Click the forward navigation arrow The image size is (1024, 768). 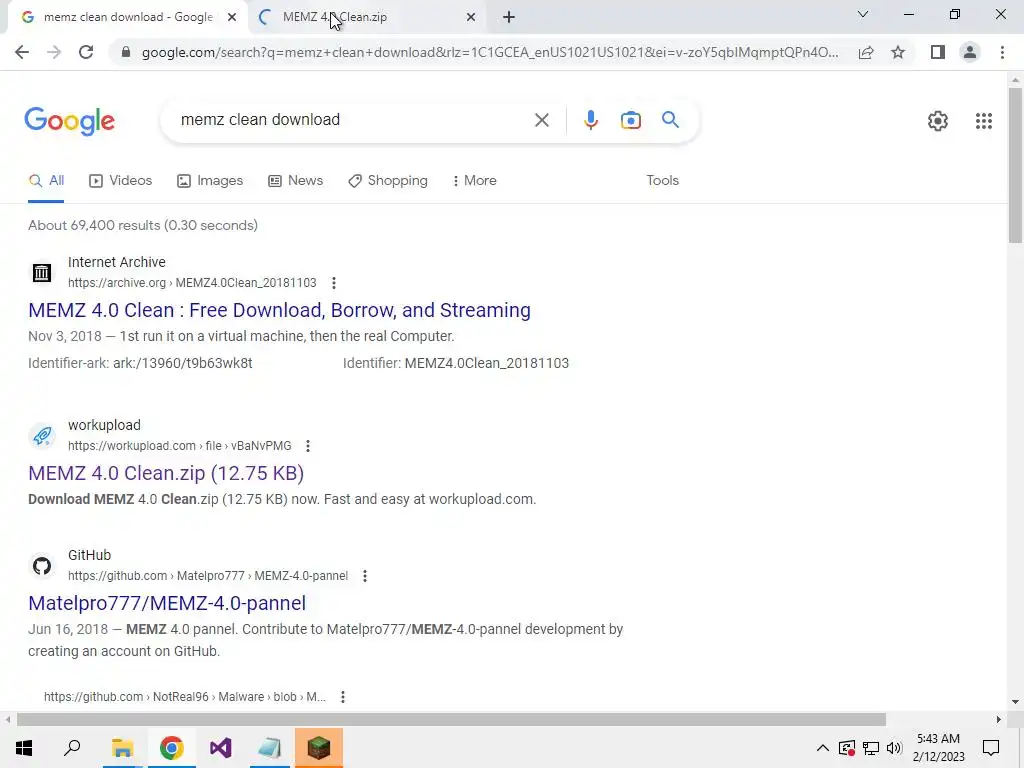click(54, 52)
